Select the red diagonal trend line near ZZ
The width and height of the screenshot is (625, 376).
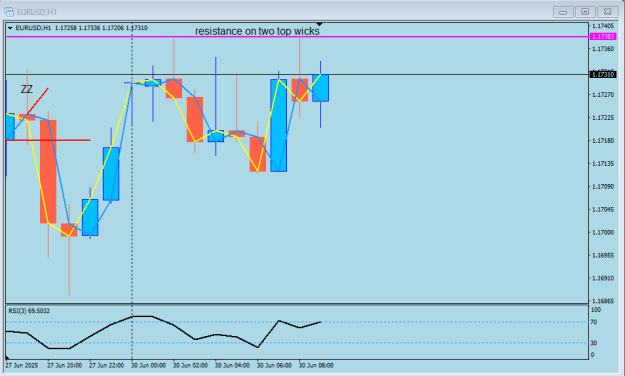coord(38,102)
